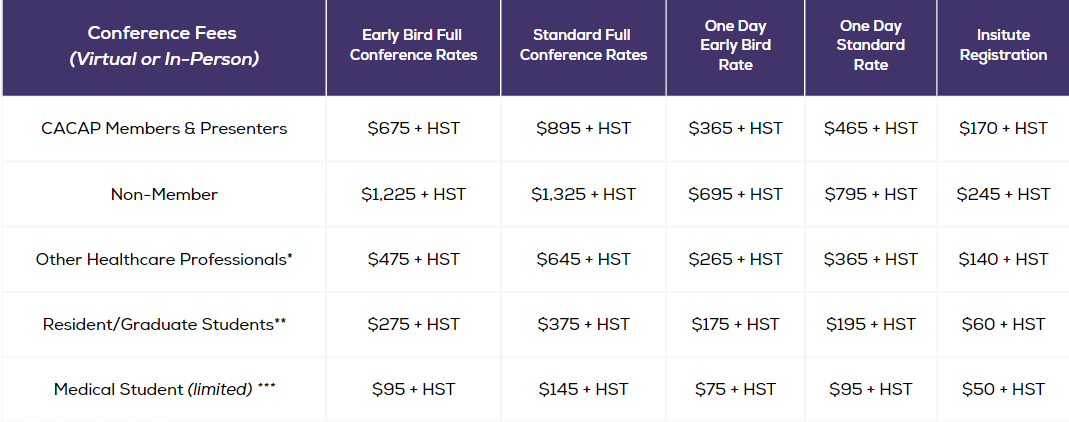Viewport: 1069px width, 422px height.
Task: Select the $50 + HST price cell
Action: point(1003,389)
